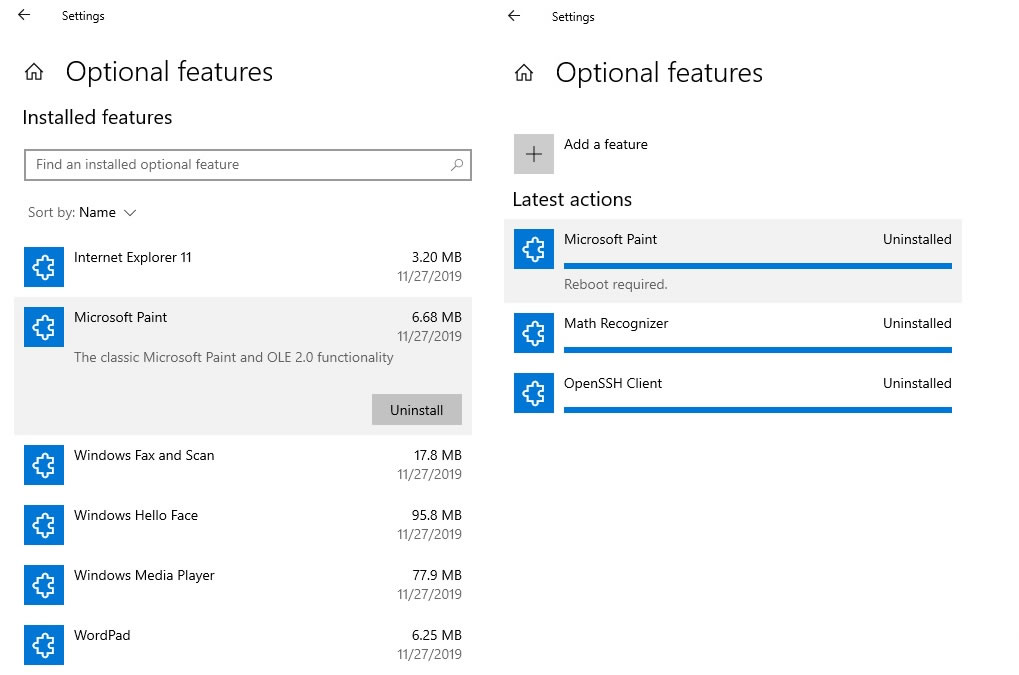Click the Uninstalled status of OpenSSH Client
1019x675 pixels.
click(x=917, y=383)
